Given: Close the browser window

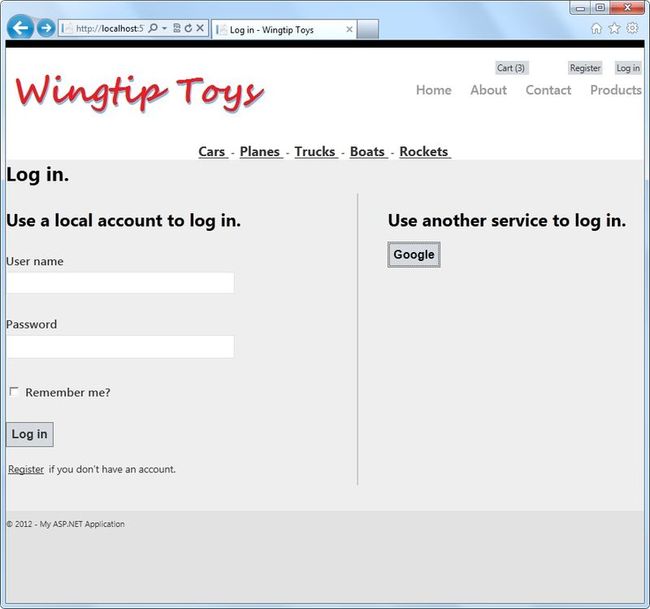Looking at the screenshot, I should (x=627, y=8).
